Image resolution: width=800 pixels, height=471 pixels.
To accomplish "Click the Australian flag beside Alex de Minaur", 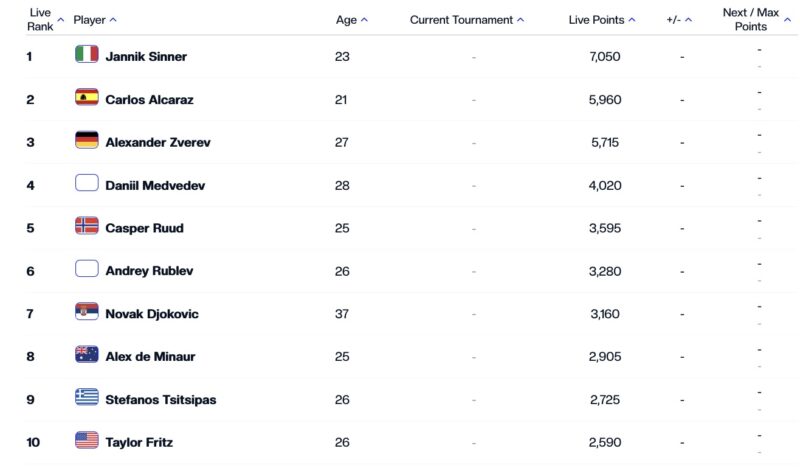I will [87, 355].
